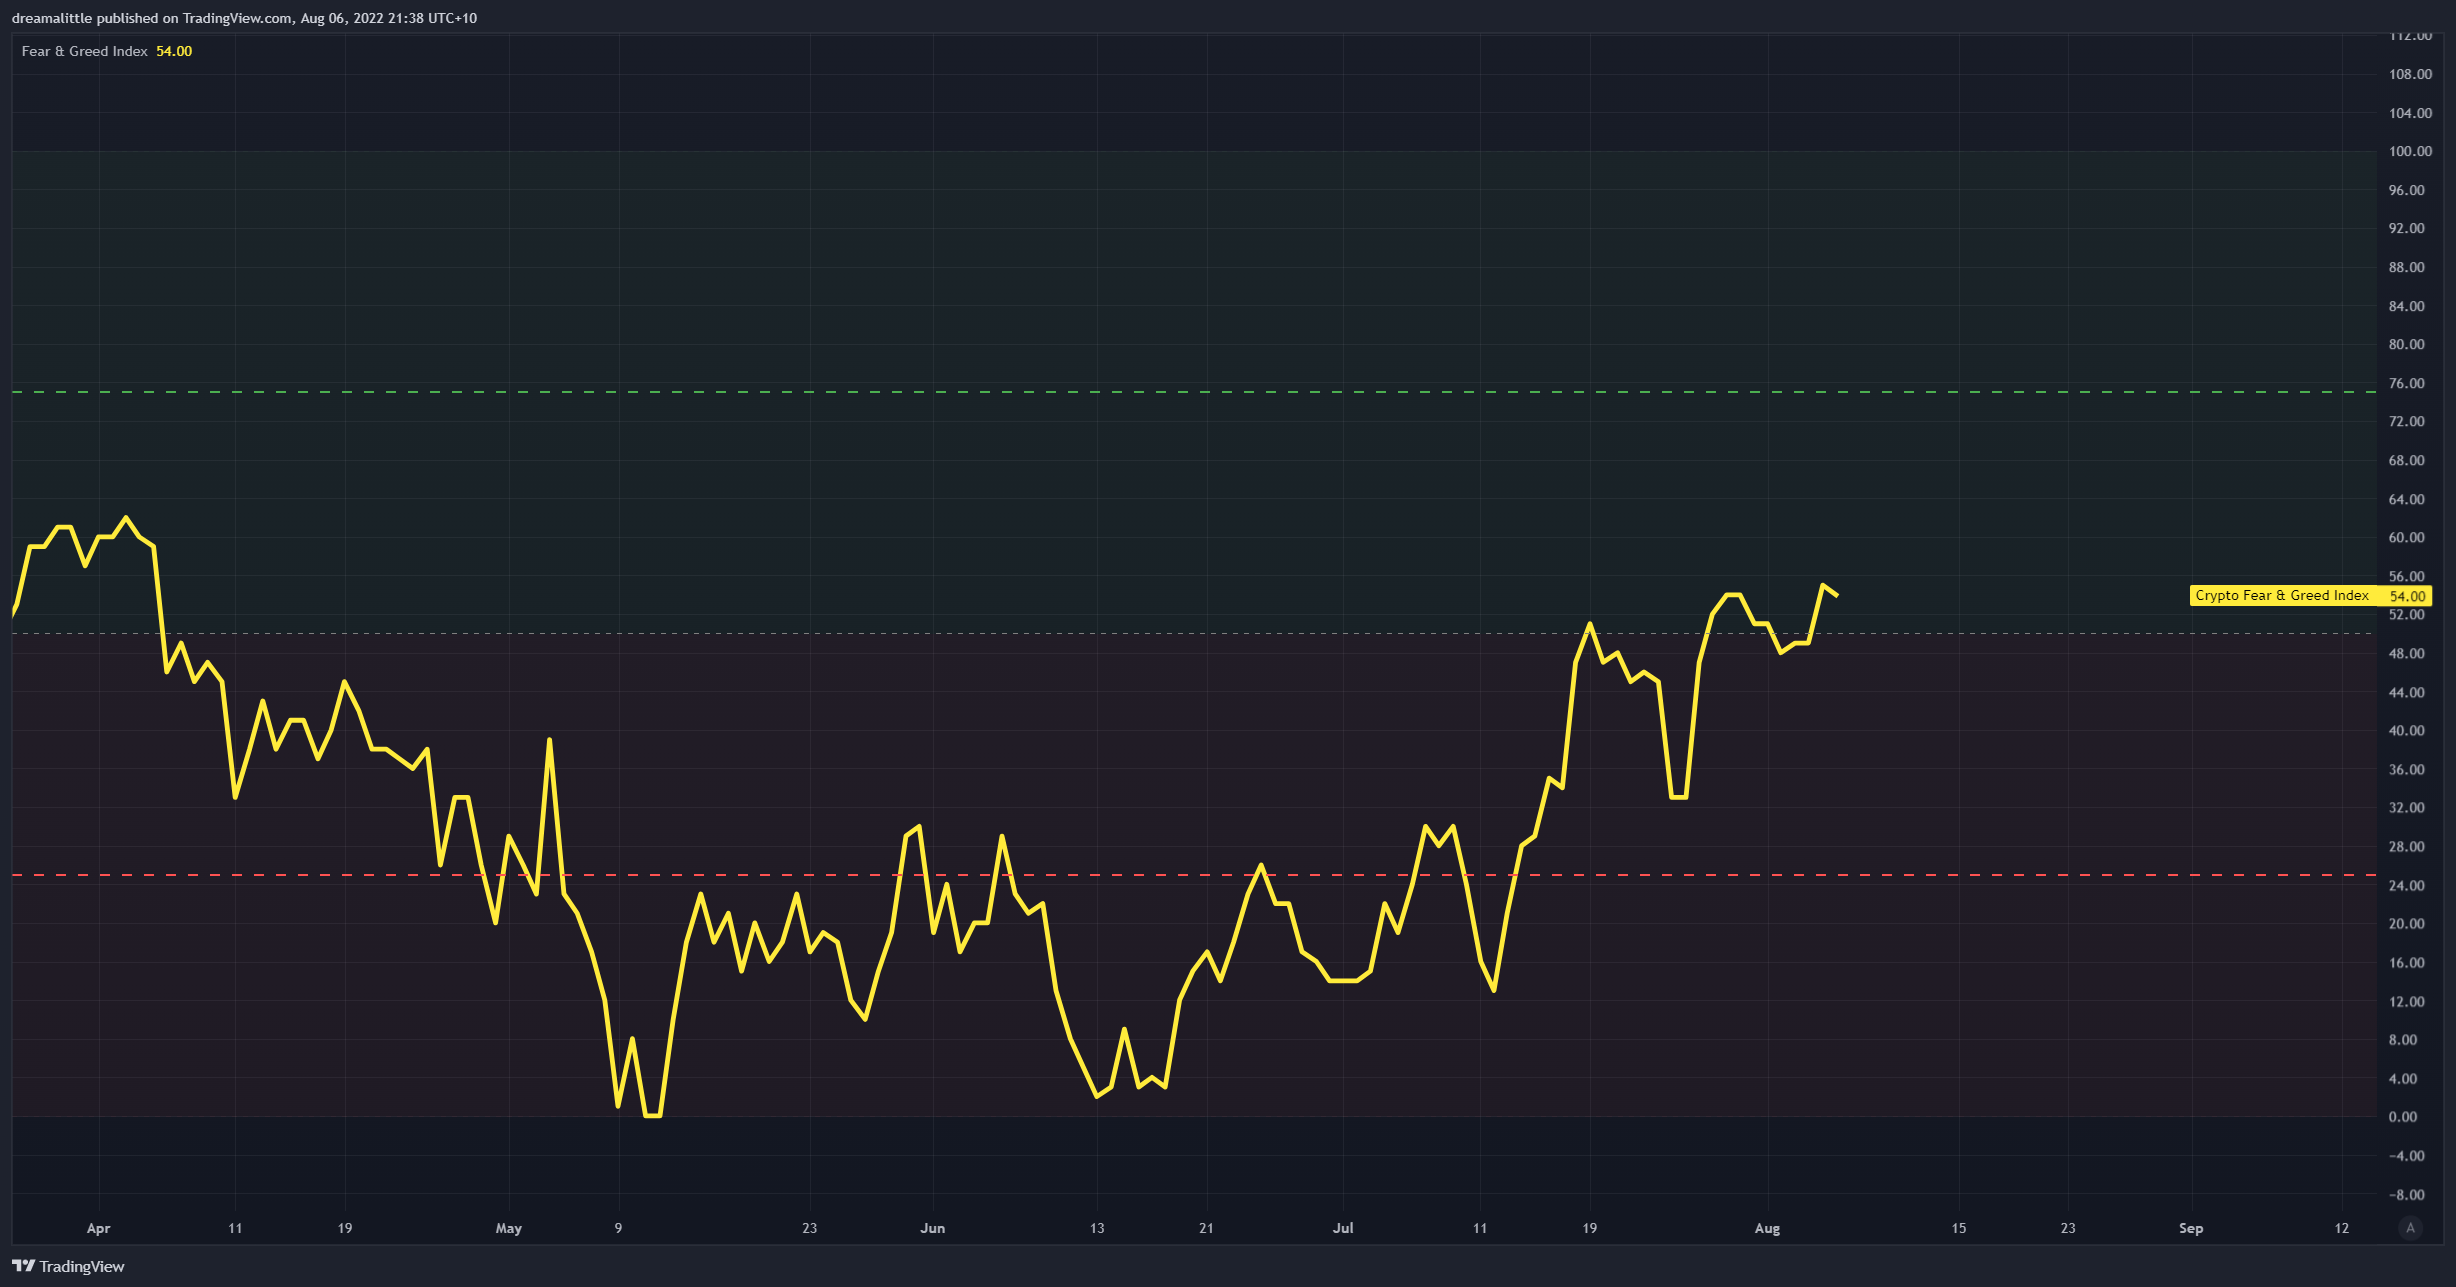Click the green dashed extreme greed line
The height and width of the screenshot is (1287, 2456).
coord(1194,392)
